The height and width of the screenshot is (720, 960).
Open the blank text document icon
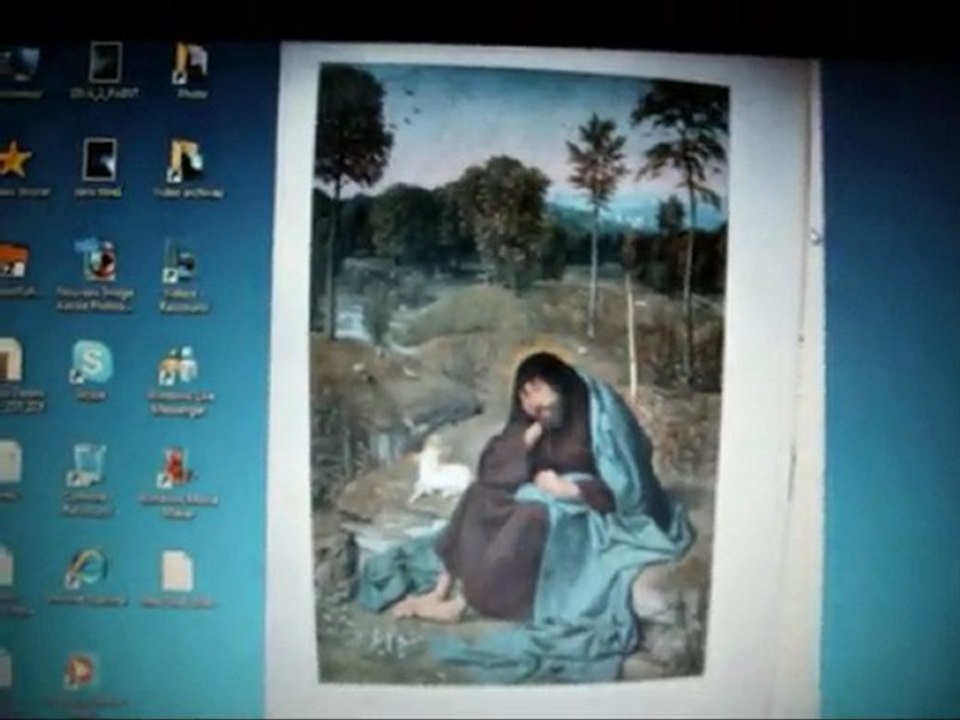point(177,571)
